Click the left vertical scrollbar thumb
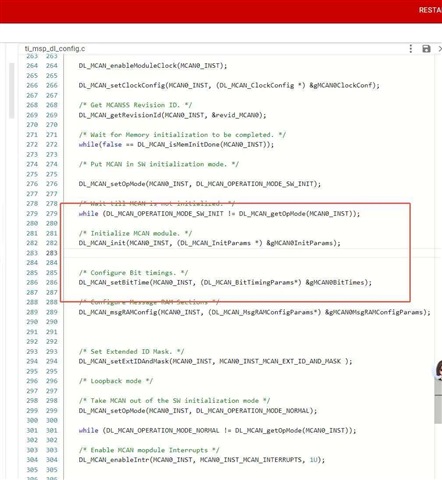 (x=12, y=90)
